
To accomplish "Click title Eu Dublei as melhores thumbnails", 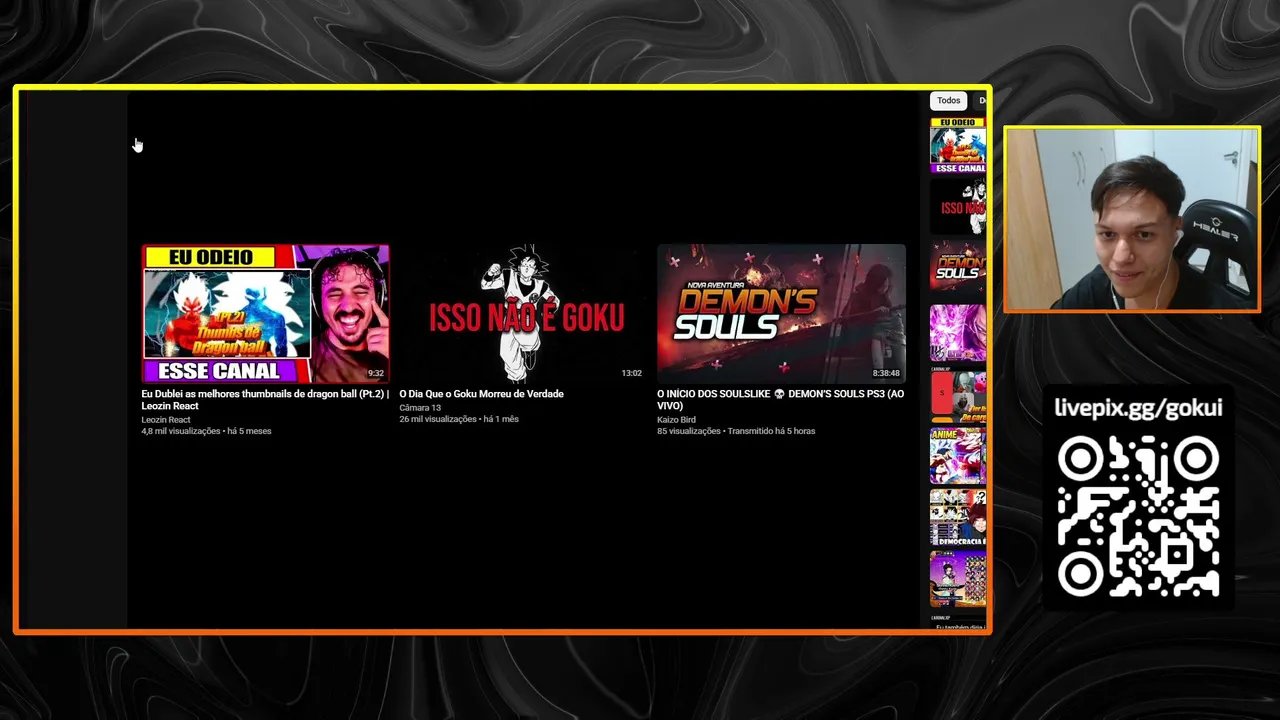I will pos(265,400).
